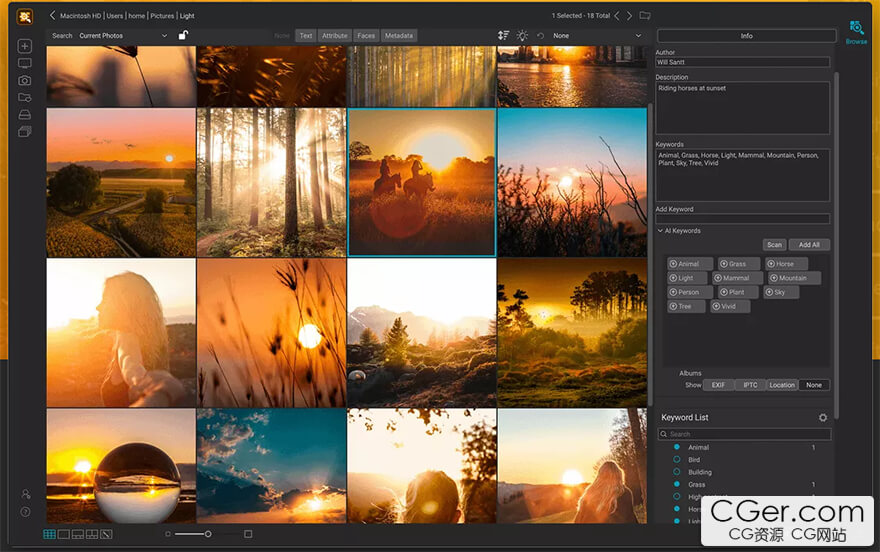Screen dimensions: 880x552
Task: Open the albums stack sidebar icon
Action: tap(25, 131)
